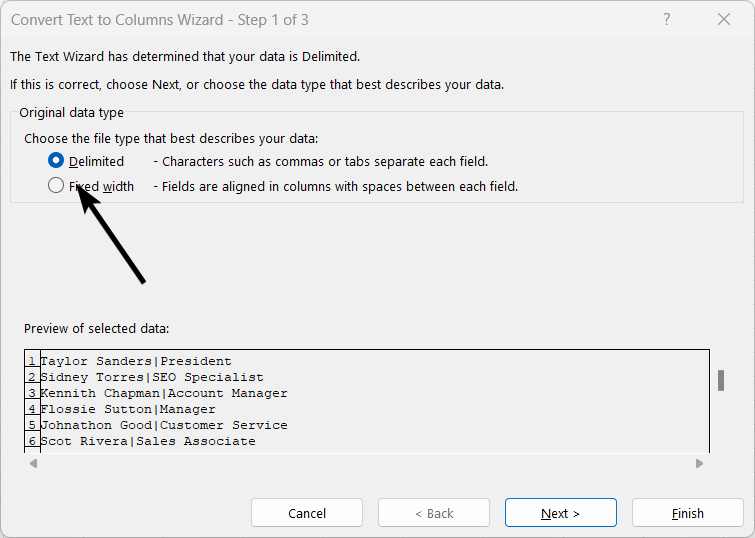Click the greyed-out Back button

coord(434,513)
